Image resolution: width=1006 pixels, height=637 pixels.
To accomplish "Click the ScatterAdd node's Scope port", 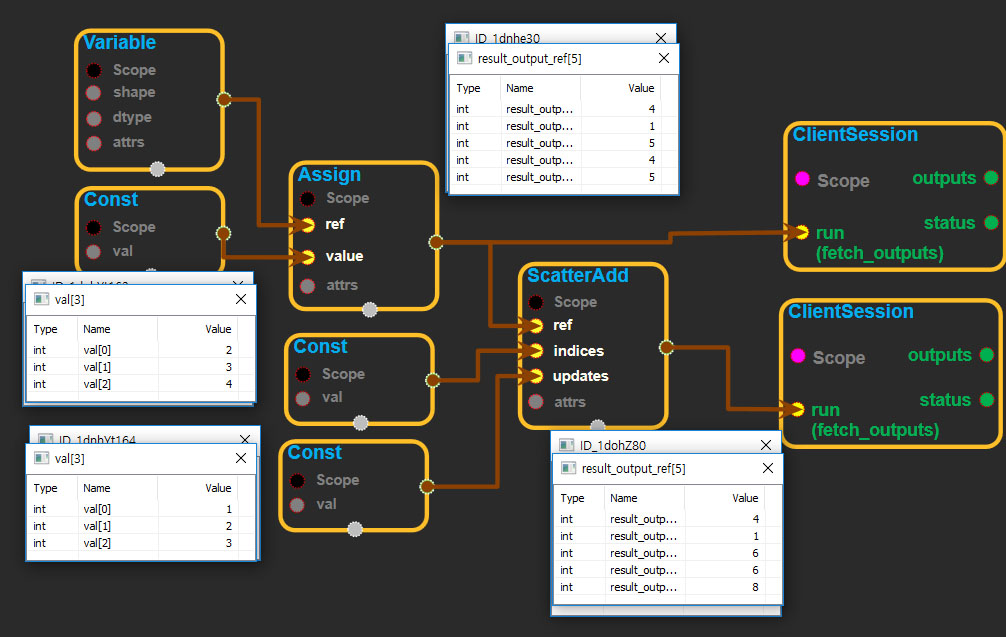I will point(536,302).
